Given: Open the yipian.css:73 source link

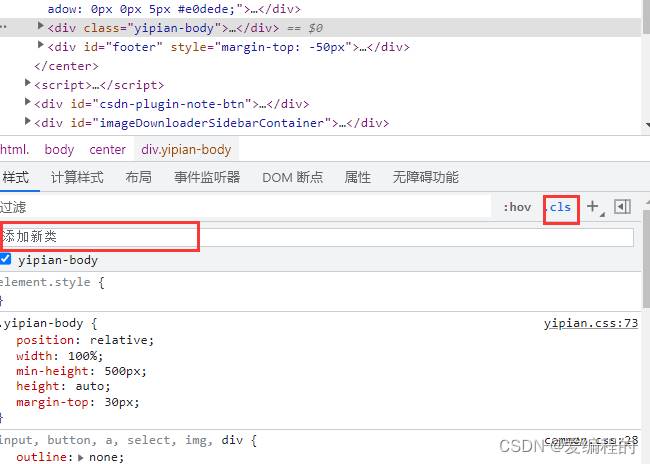Looking at the screenshot, I should click(x=591, y=323).
